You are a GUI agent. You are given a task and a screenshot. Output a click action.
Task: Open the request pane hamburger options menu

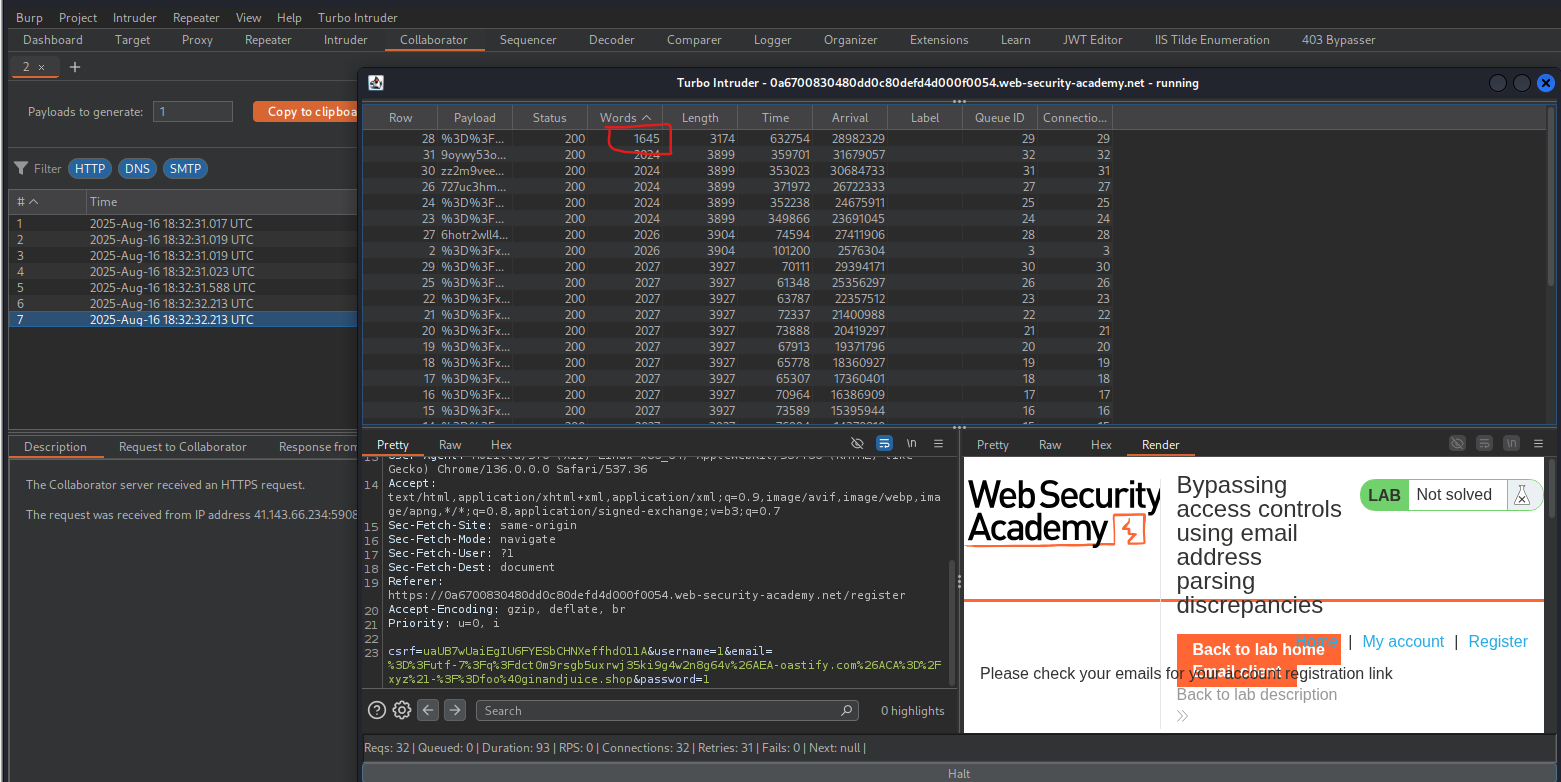938,443
